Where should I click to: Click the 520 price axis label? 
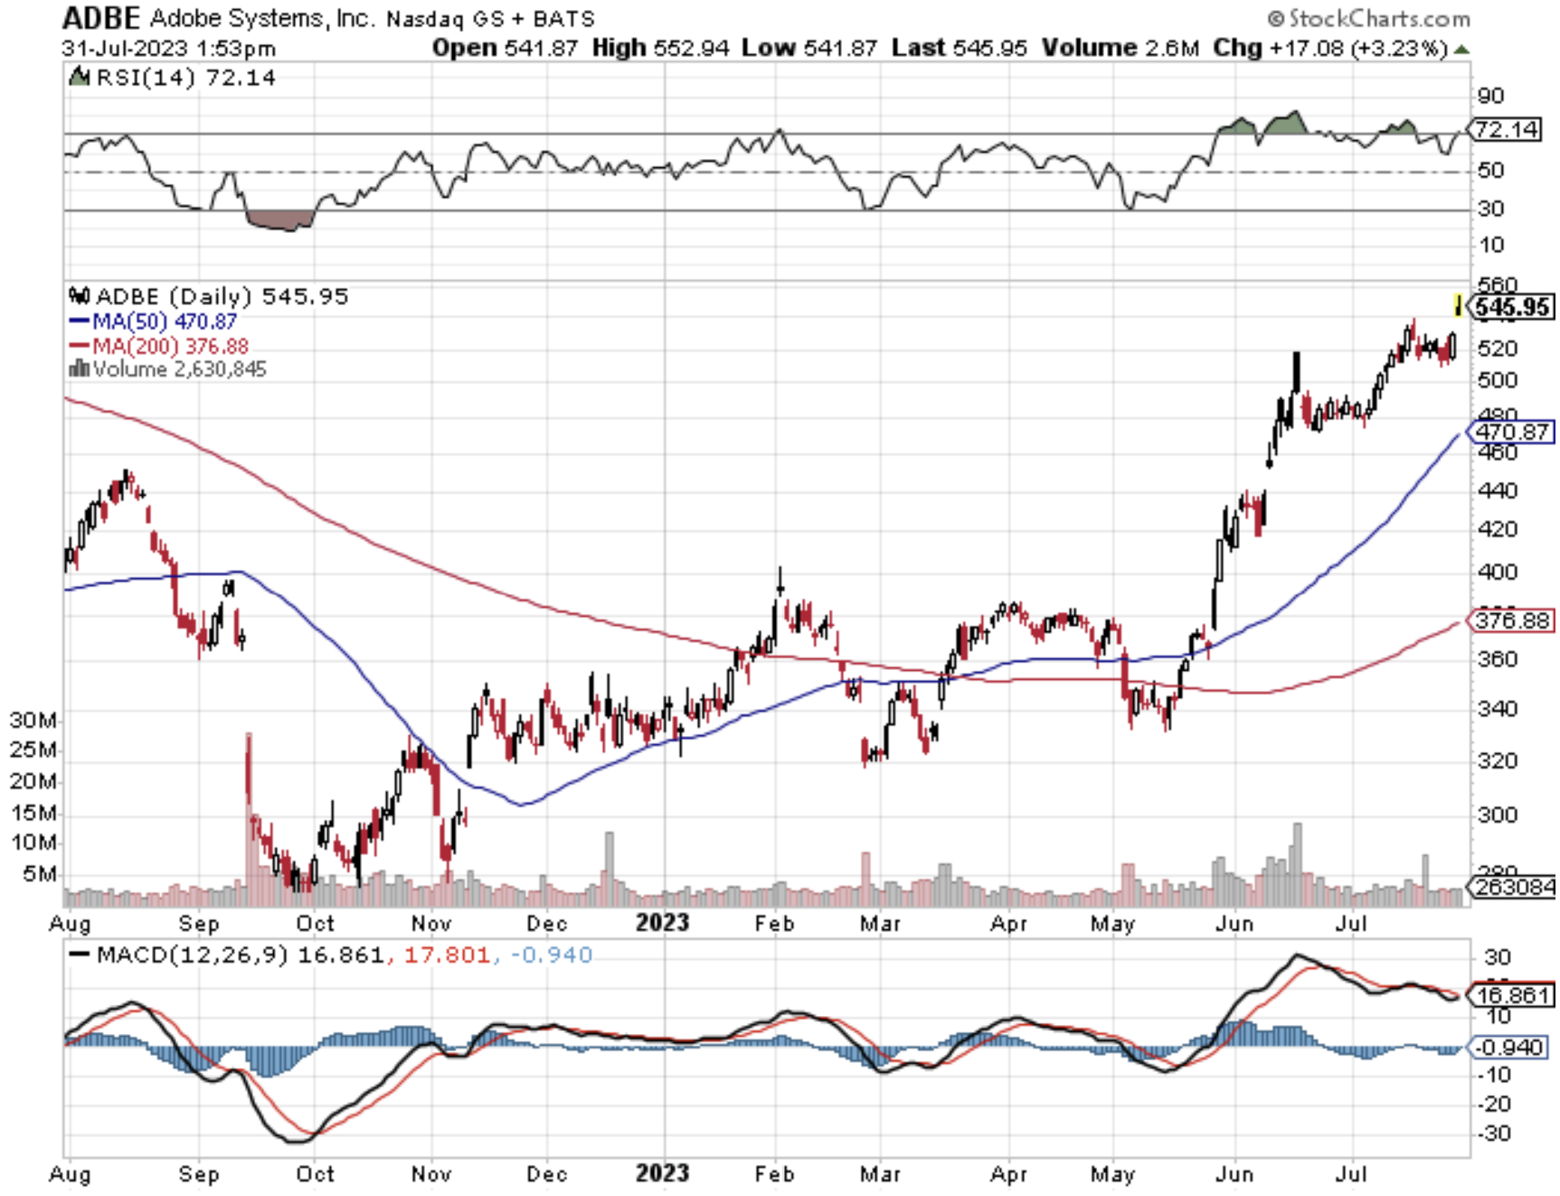click(1498, 349)
